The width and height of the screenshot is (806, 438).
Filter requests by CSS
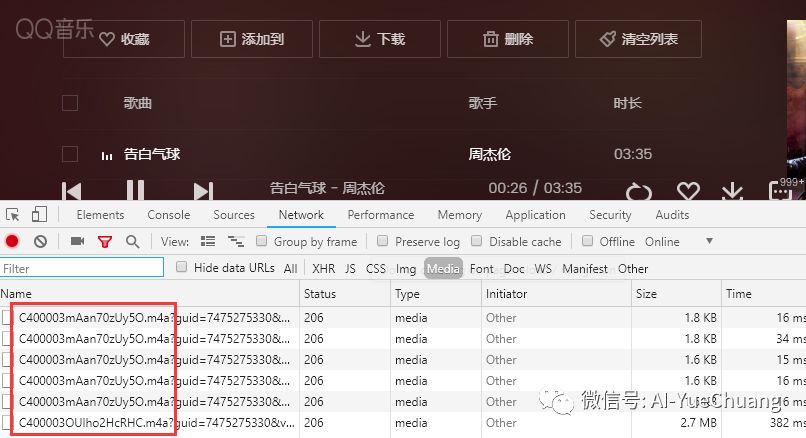point(376,269)
